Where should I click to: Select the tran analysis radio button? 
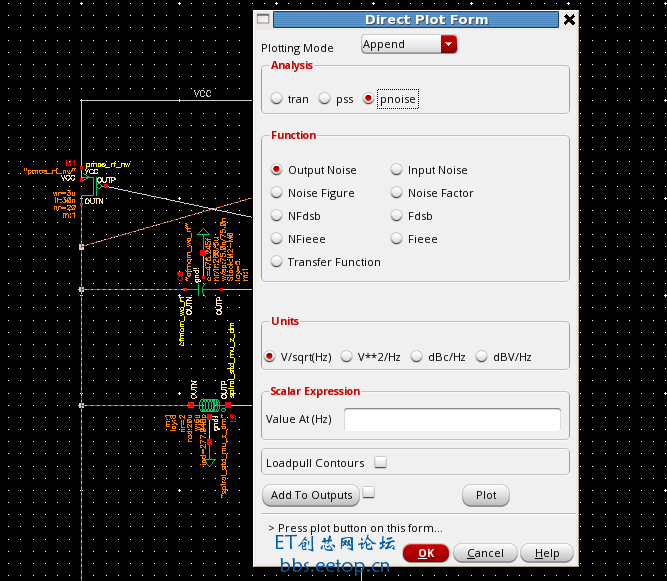point(276,99)
